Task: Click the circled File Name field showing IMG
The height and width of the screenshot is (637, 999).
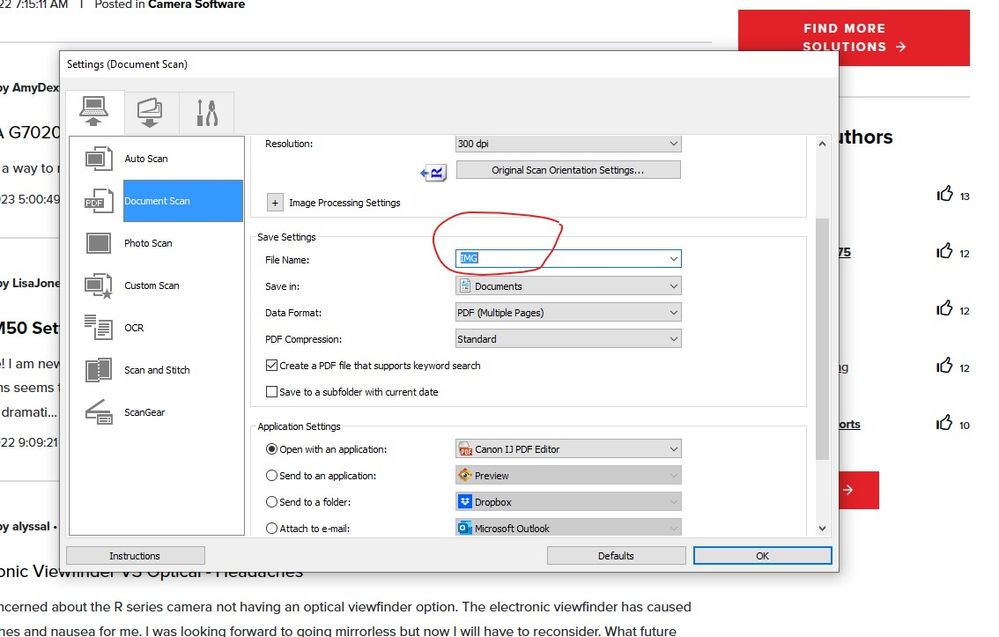Action: pos(560,258)
